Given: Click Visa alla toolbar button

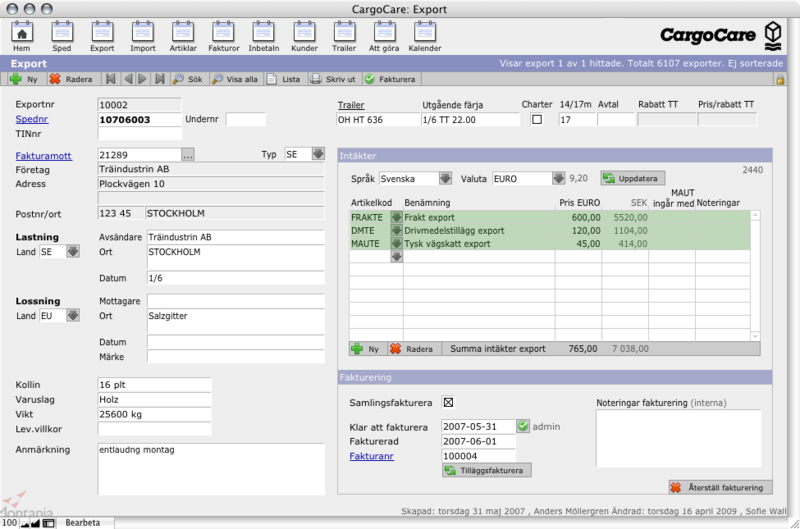Looking at the screenshot, I should pos(236,79).
